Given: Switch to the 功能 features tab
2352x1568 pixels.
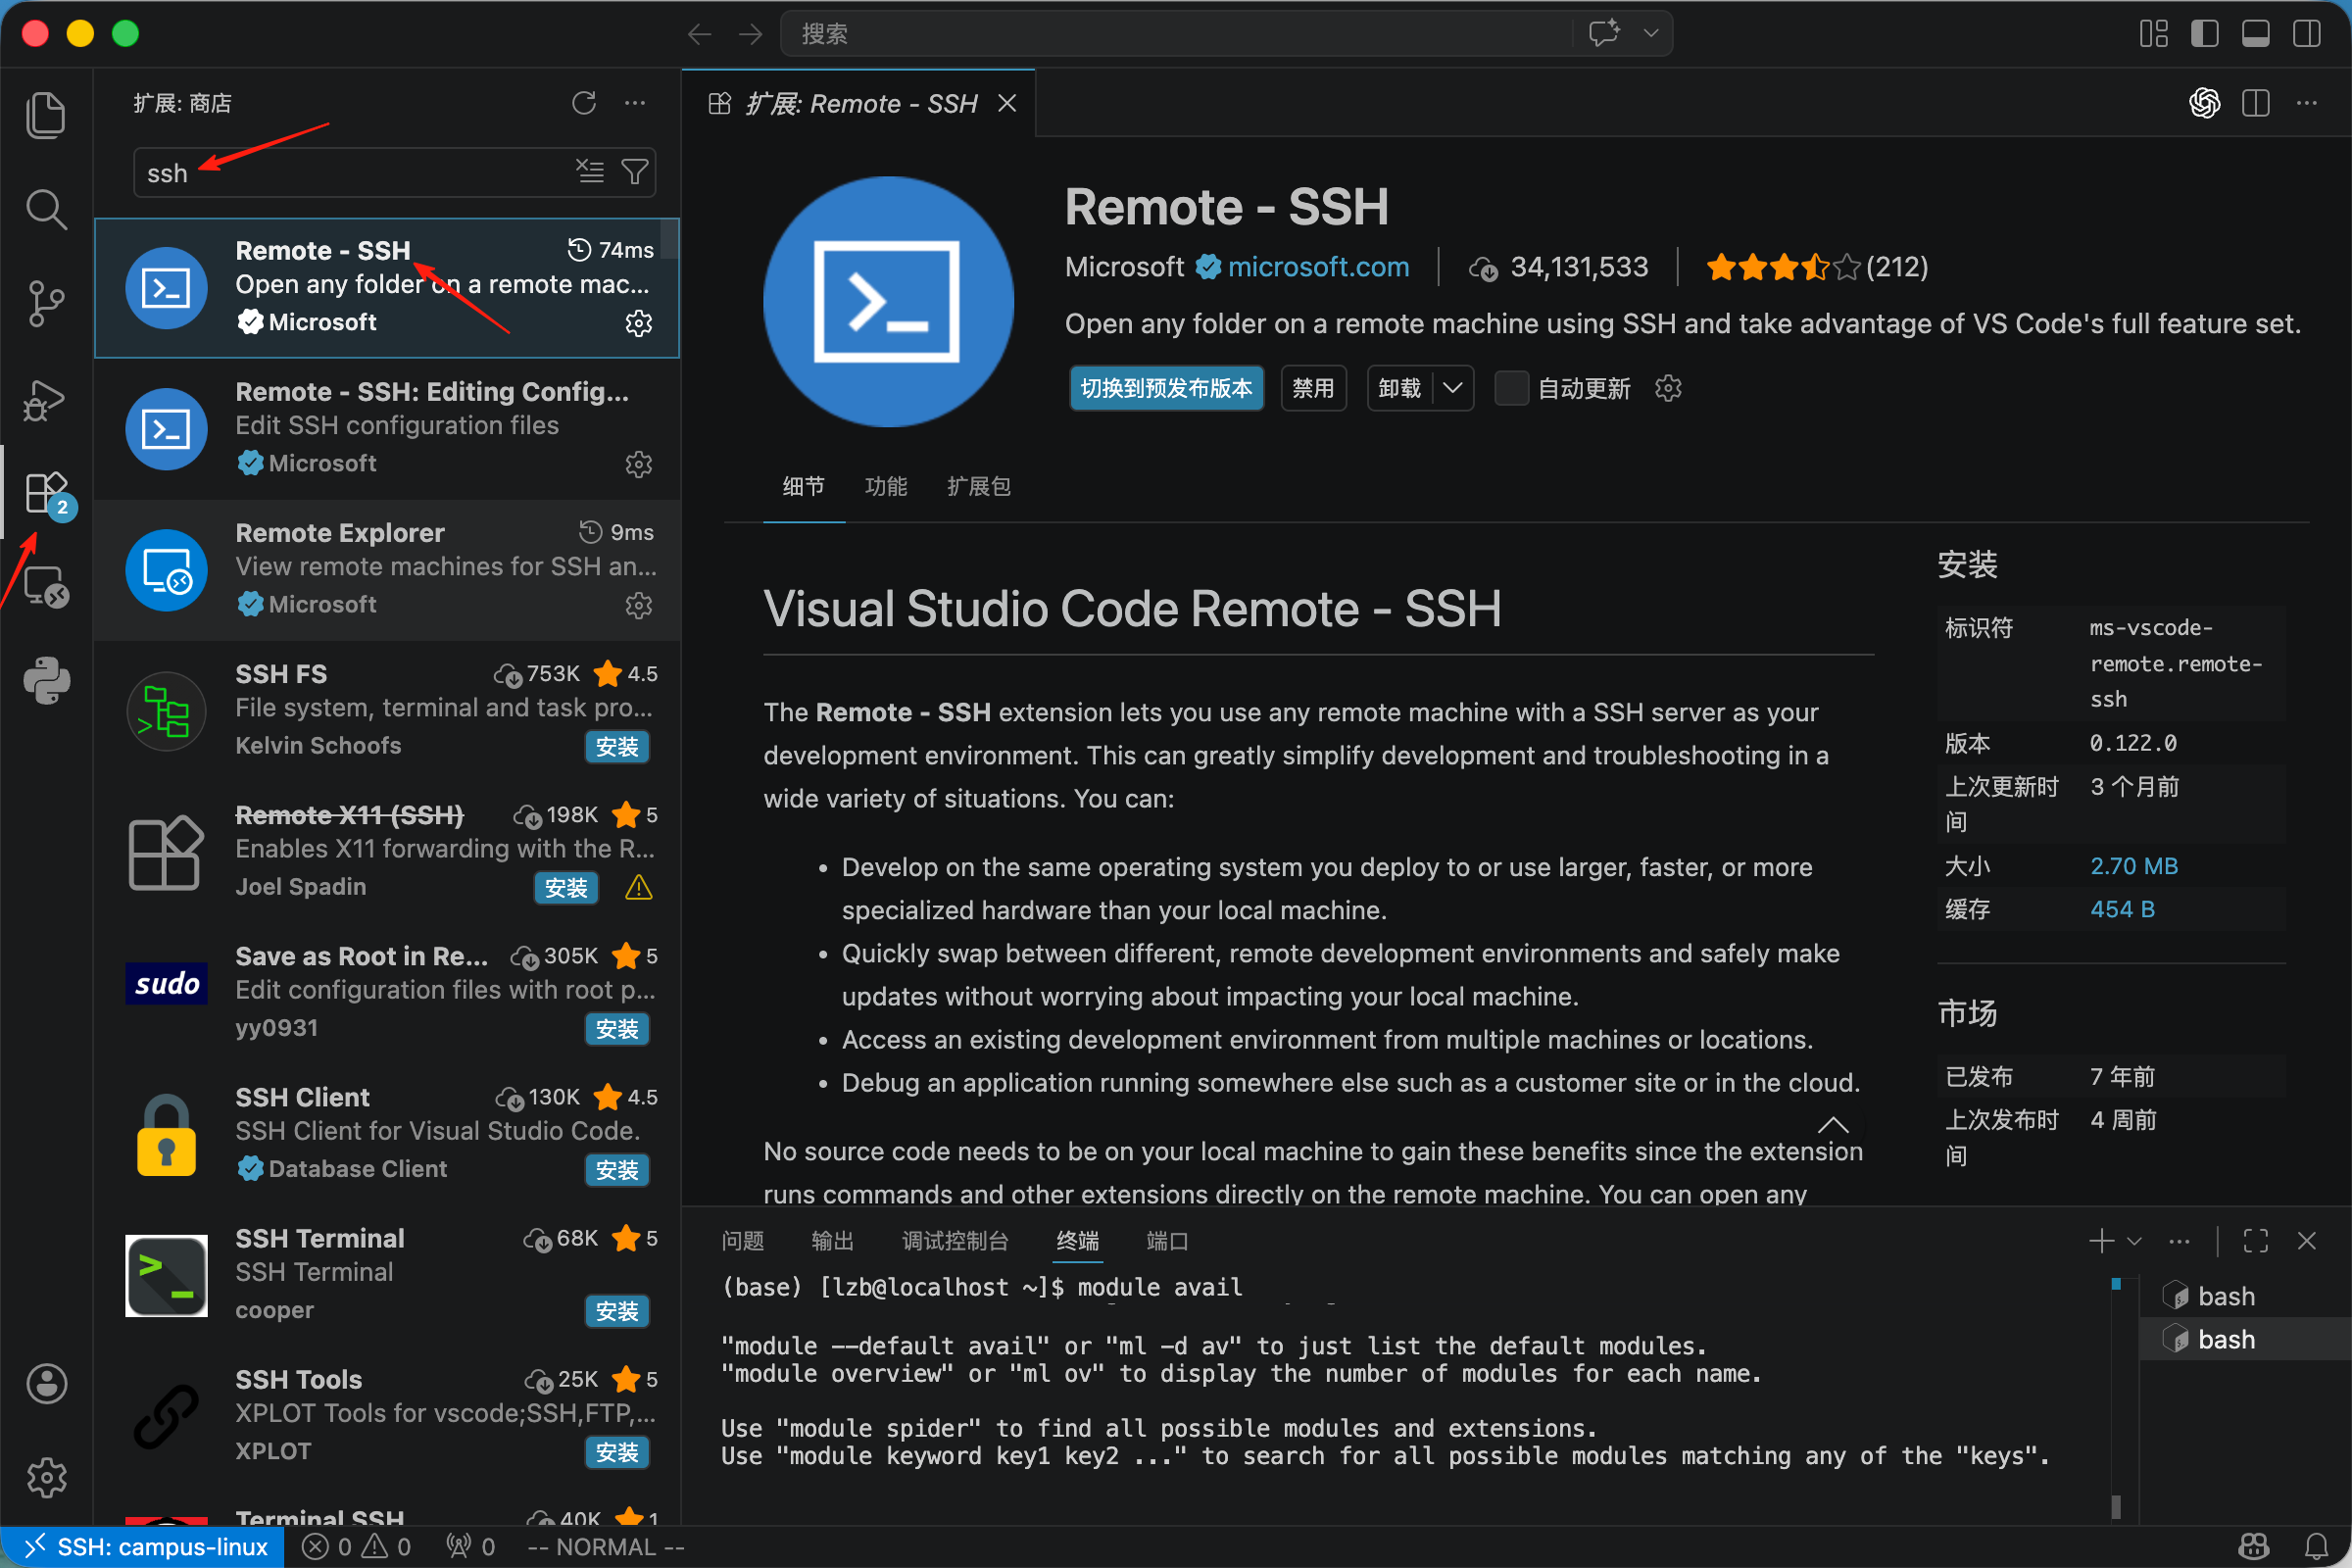Looking at the screenshot, I should pyautogui.click(x=885, y=487).
